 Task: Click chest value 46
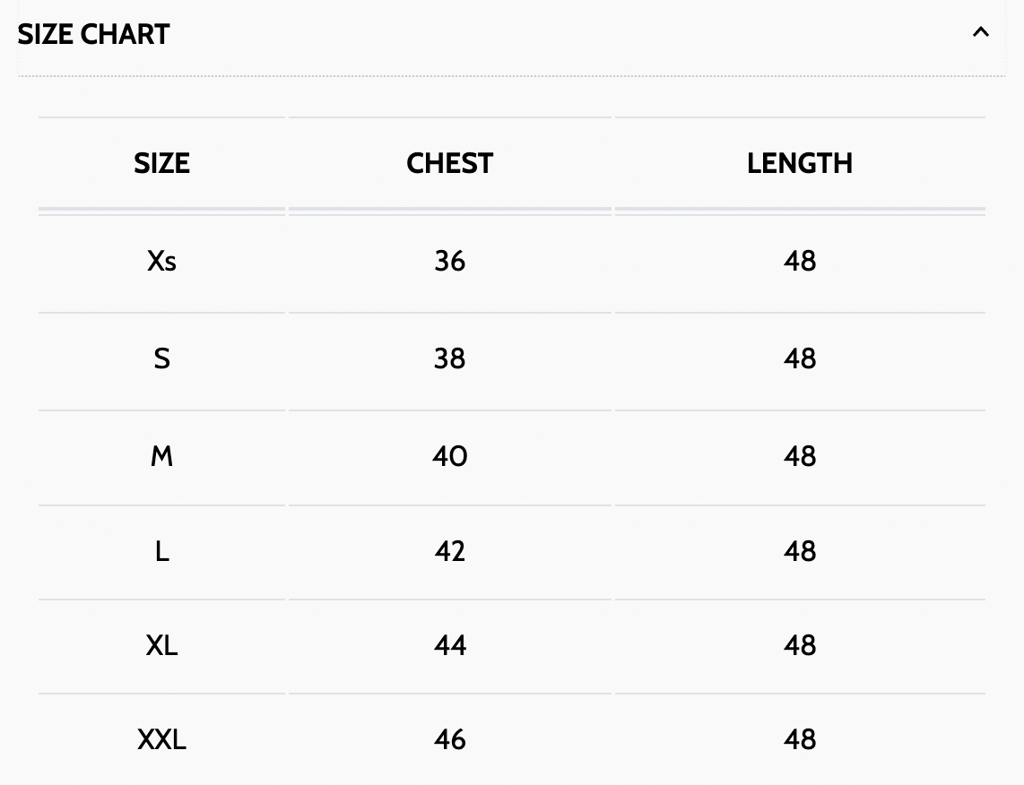click(x=450, y=740)
